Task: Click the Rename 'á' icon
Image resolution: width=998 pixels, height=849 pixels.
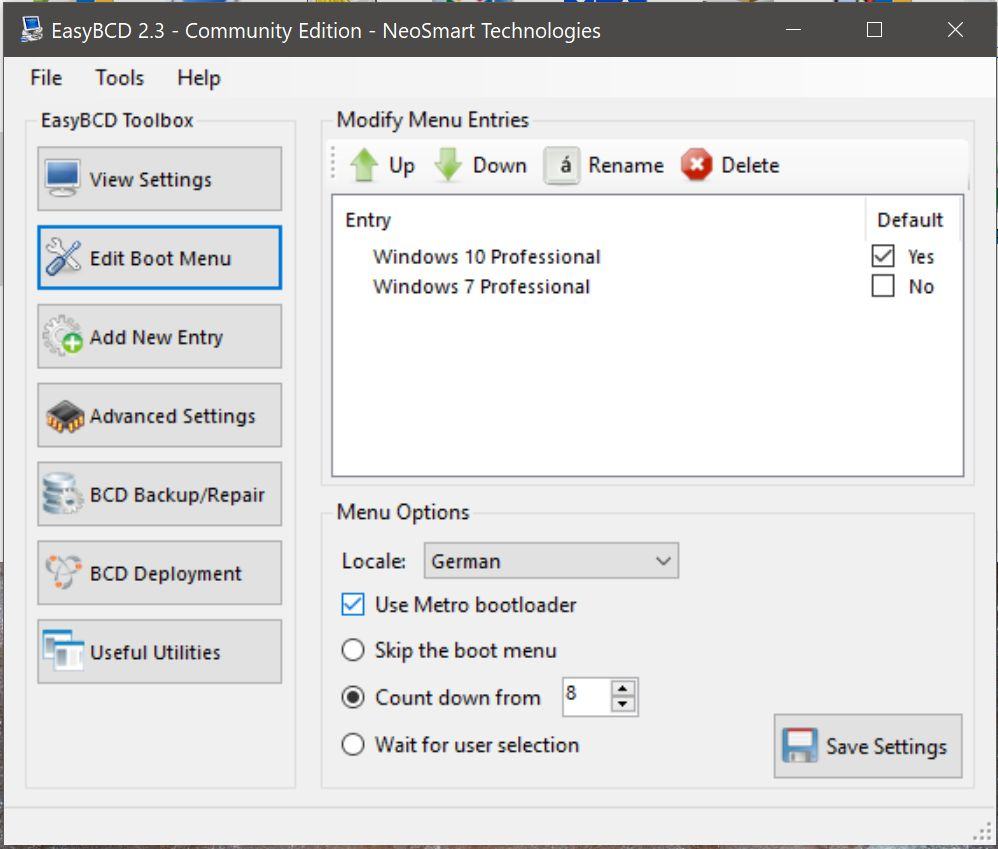Action: coord(561,165)
